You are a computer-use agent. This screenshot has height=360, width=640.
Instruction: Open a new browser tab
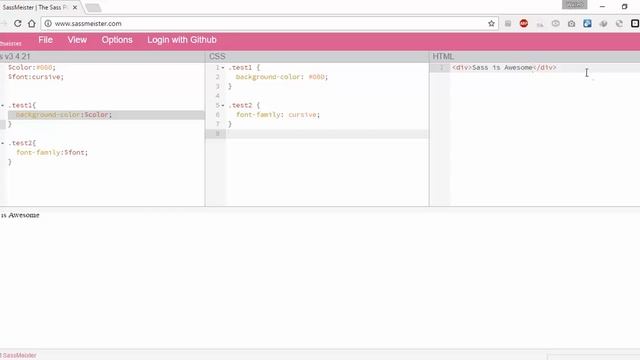[x=93, y=7]
